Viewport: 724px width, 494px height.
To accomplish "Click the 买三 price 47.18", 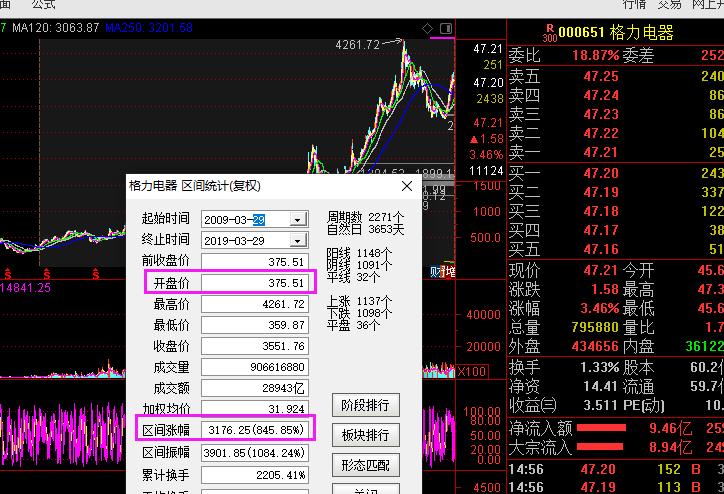I will (601, 211).
